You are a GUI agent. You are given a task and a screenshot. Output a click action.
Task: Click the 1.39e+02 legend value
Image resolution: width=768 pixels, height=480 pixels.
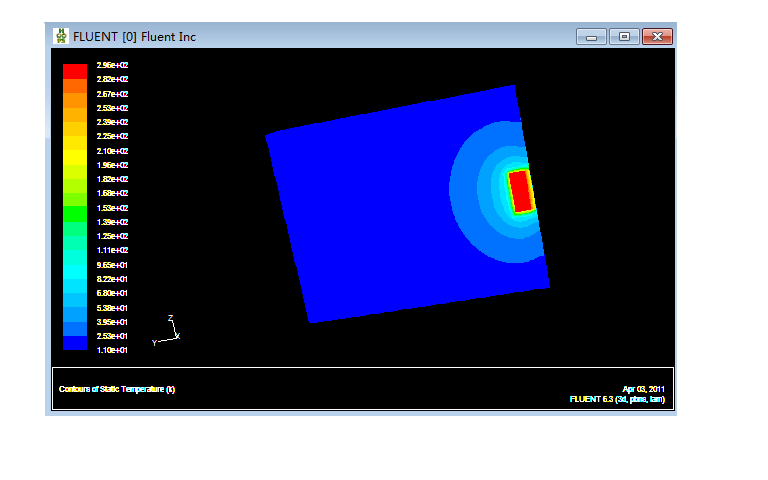(112, 222)
